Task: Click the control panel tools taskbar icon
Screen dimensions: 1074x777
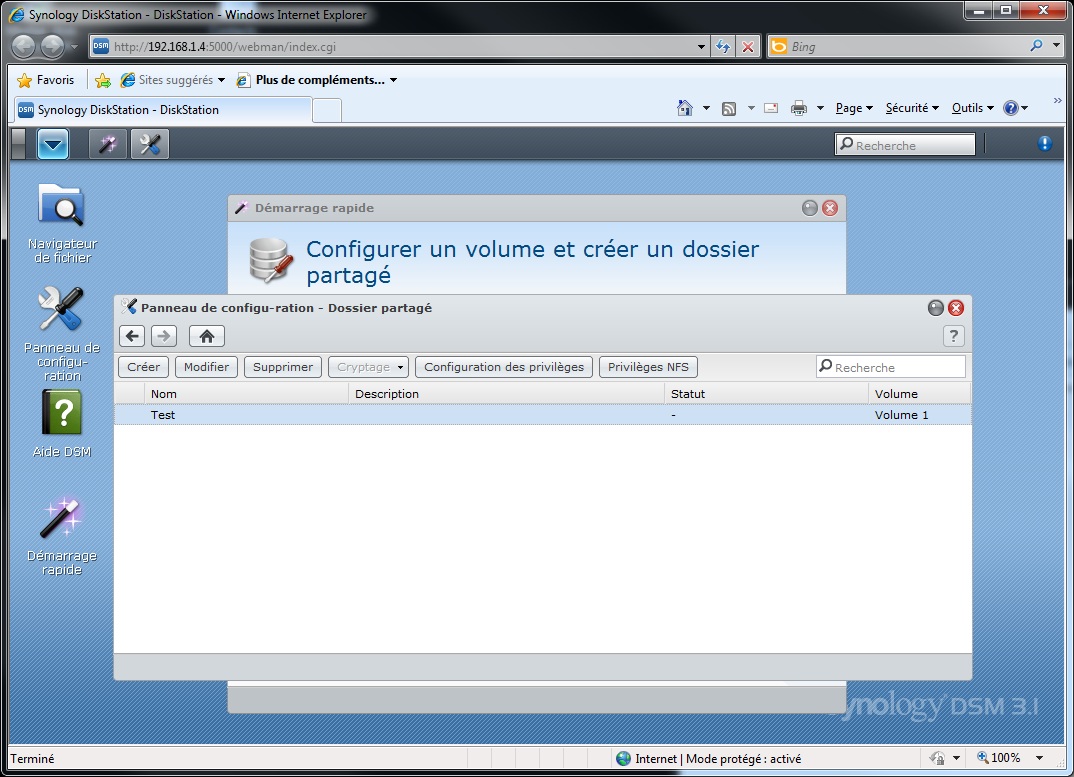Action: [150, 144]
